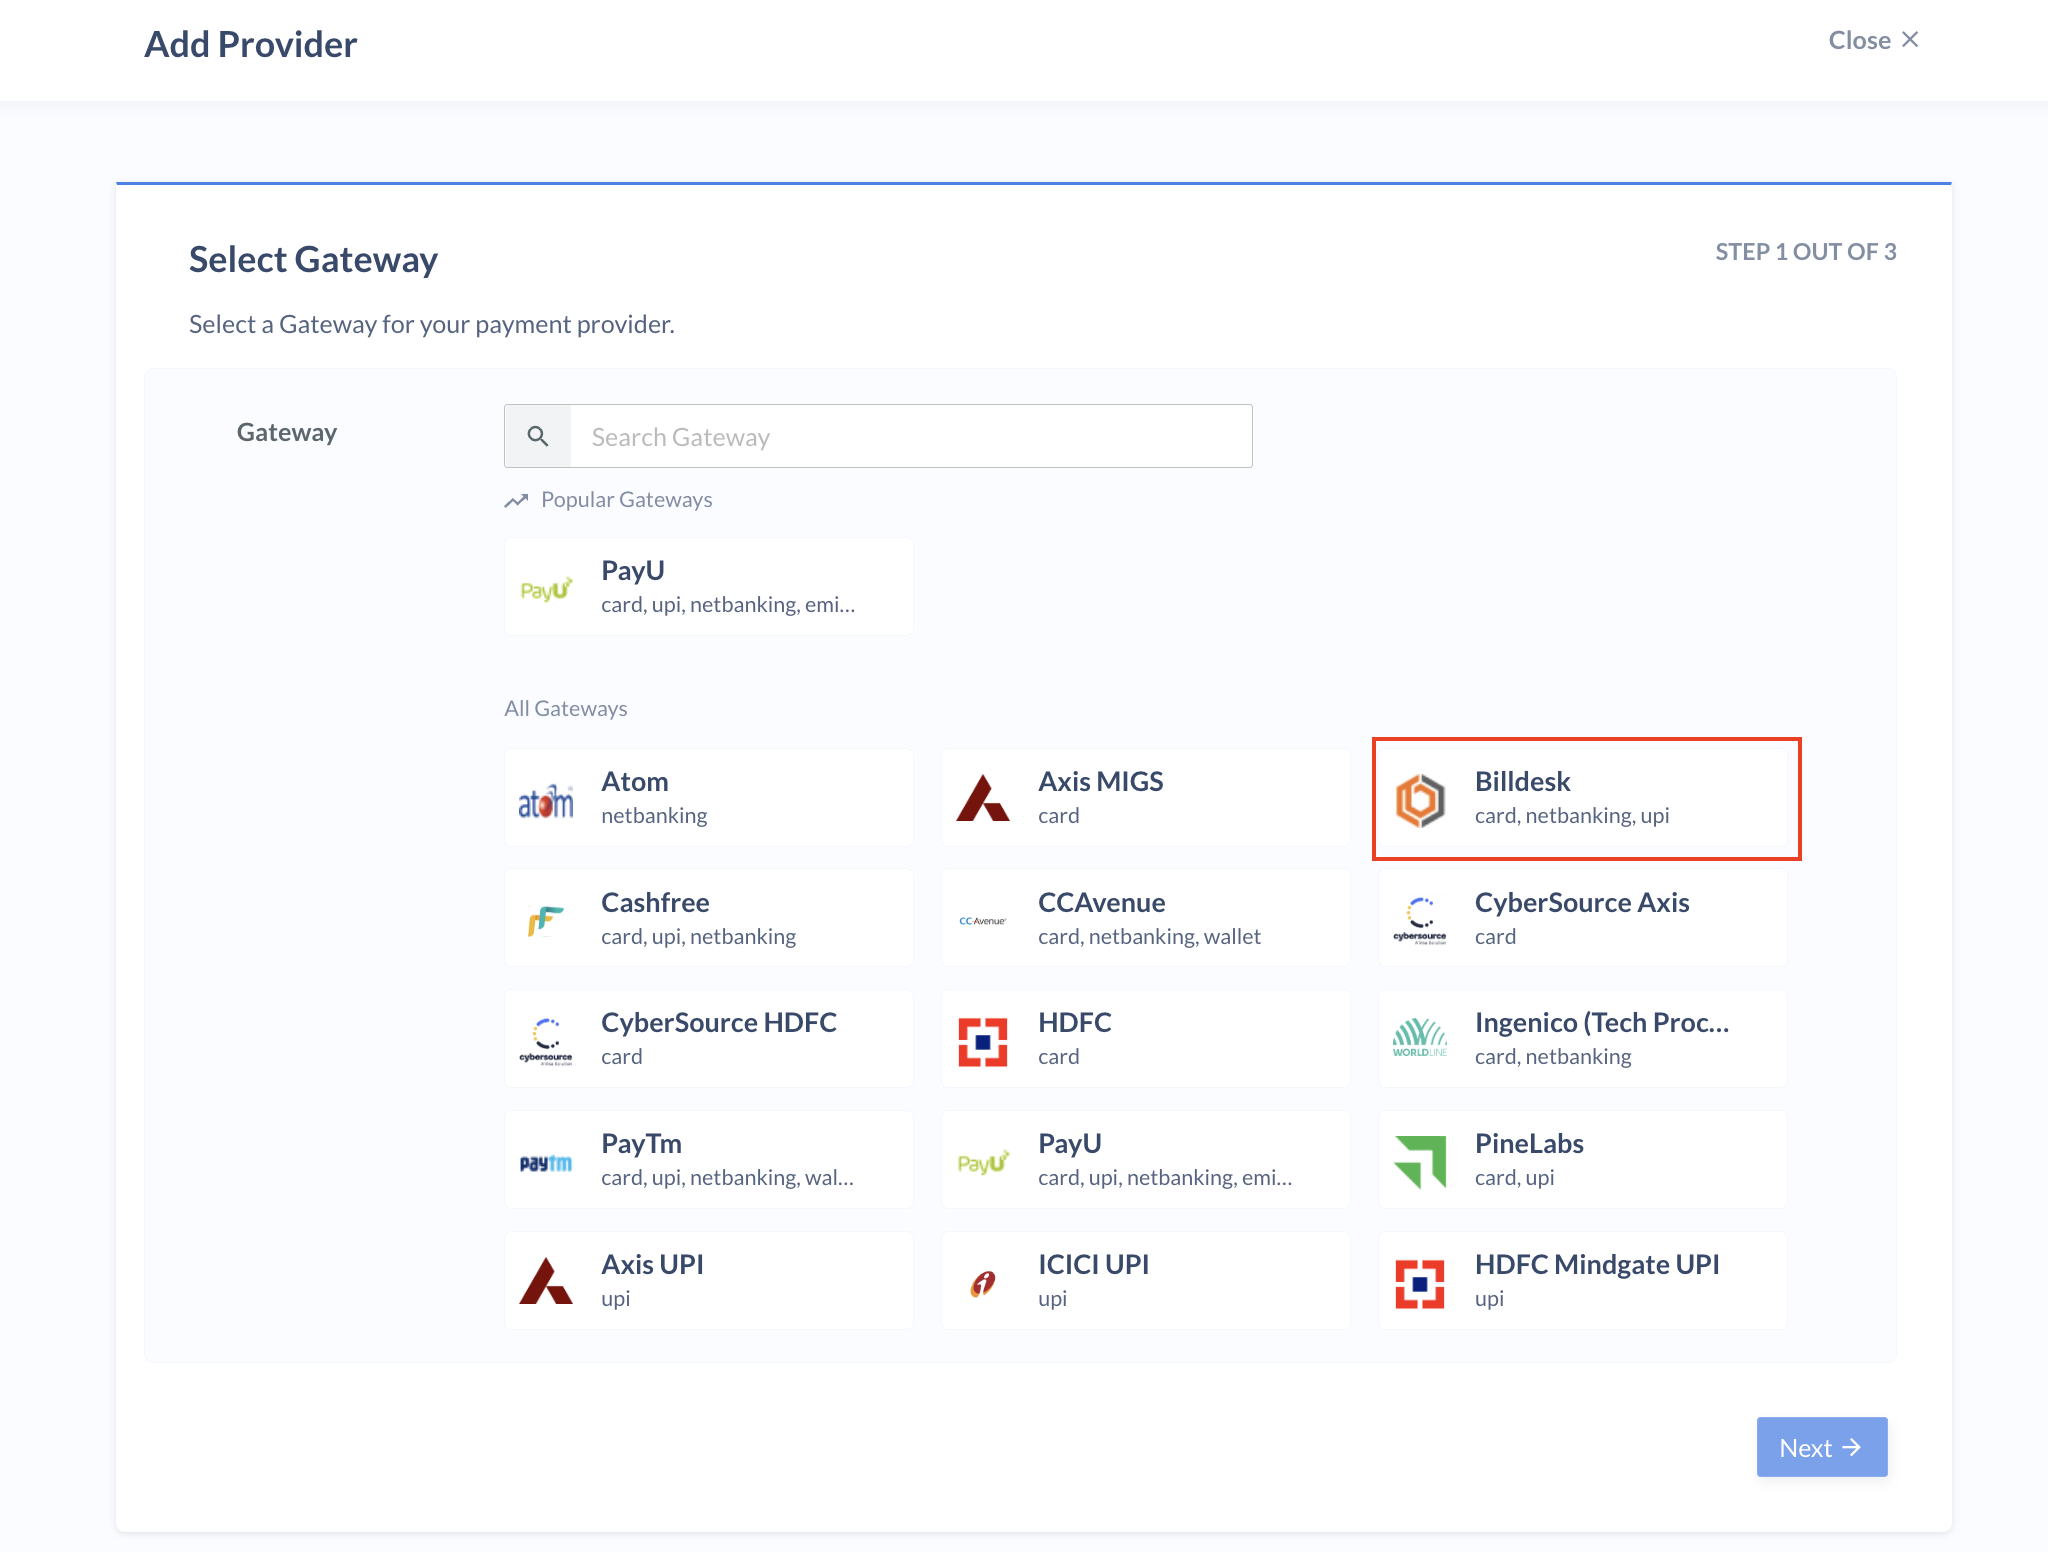Image resolution: width=2048 pixels, height=1552 pixels.
Task: Select the HDFC card gateway logo
Action: click(983, 1041)
